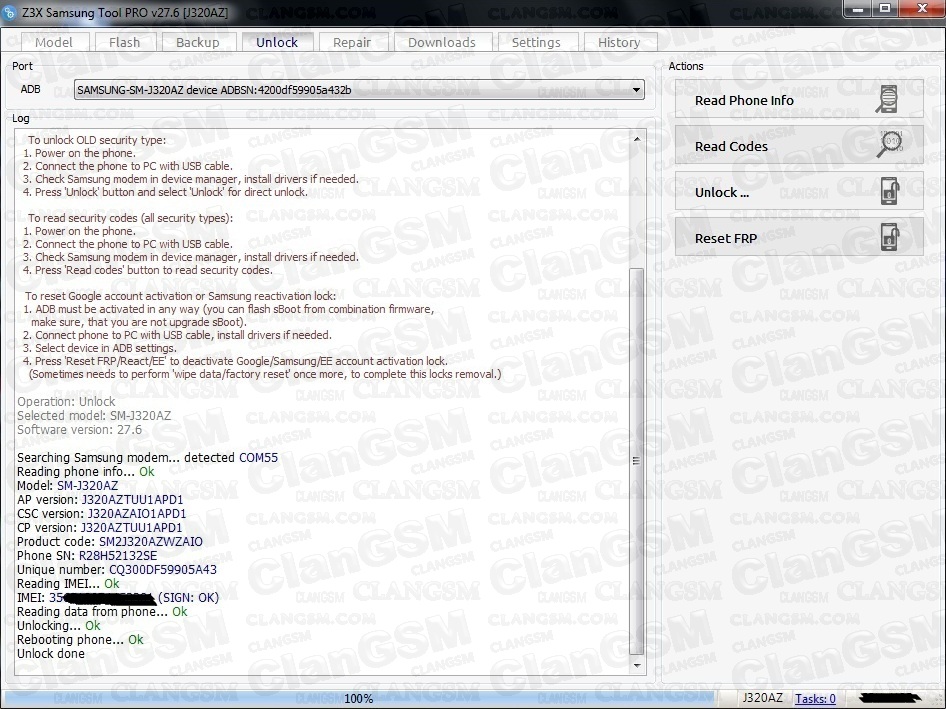Click the Reset FRP button label
946x709 pixels.
click(x=726, y=238)
